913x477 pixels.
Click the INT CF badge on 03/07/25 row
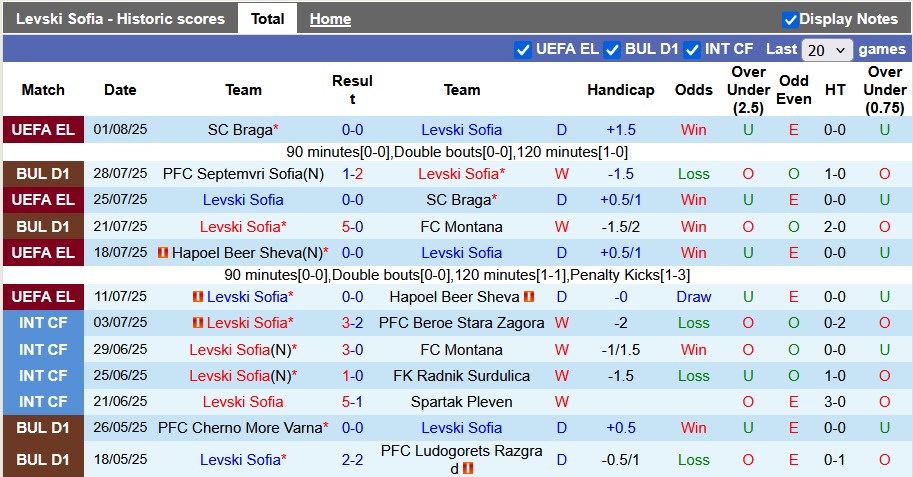pyautogui.click(x=43, y=323)
